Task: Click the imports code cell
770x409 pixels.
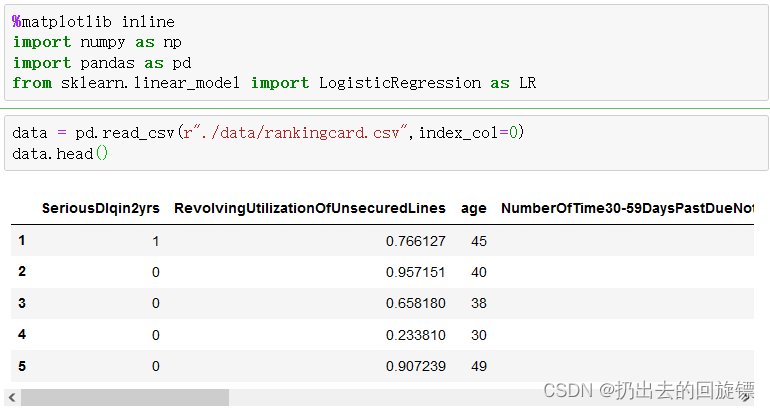Action: point(386,53)
